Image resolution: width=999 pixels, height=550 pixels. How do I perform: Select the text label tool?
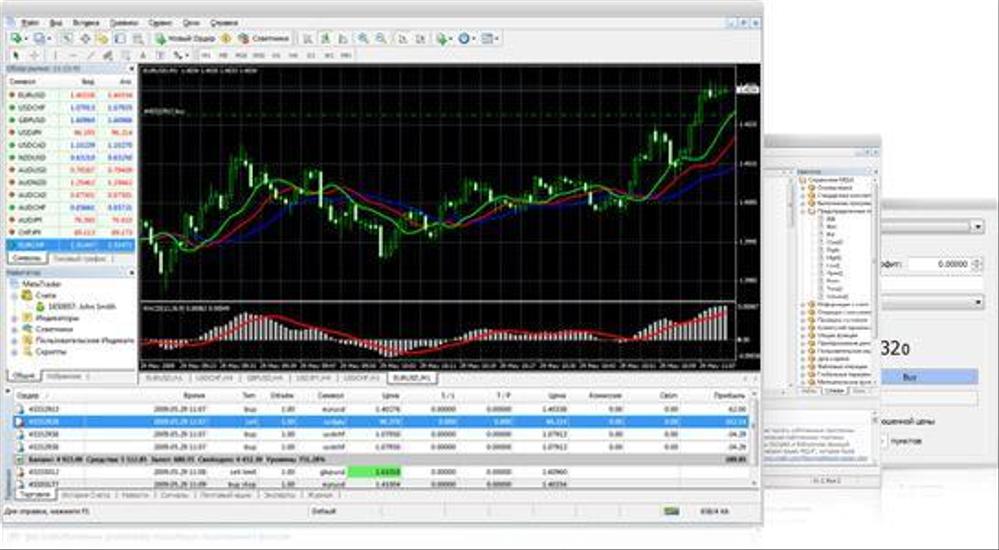pyautogui.click(x=160, y=55)
